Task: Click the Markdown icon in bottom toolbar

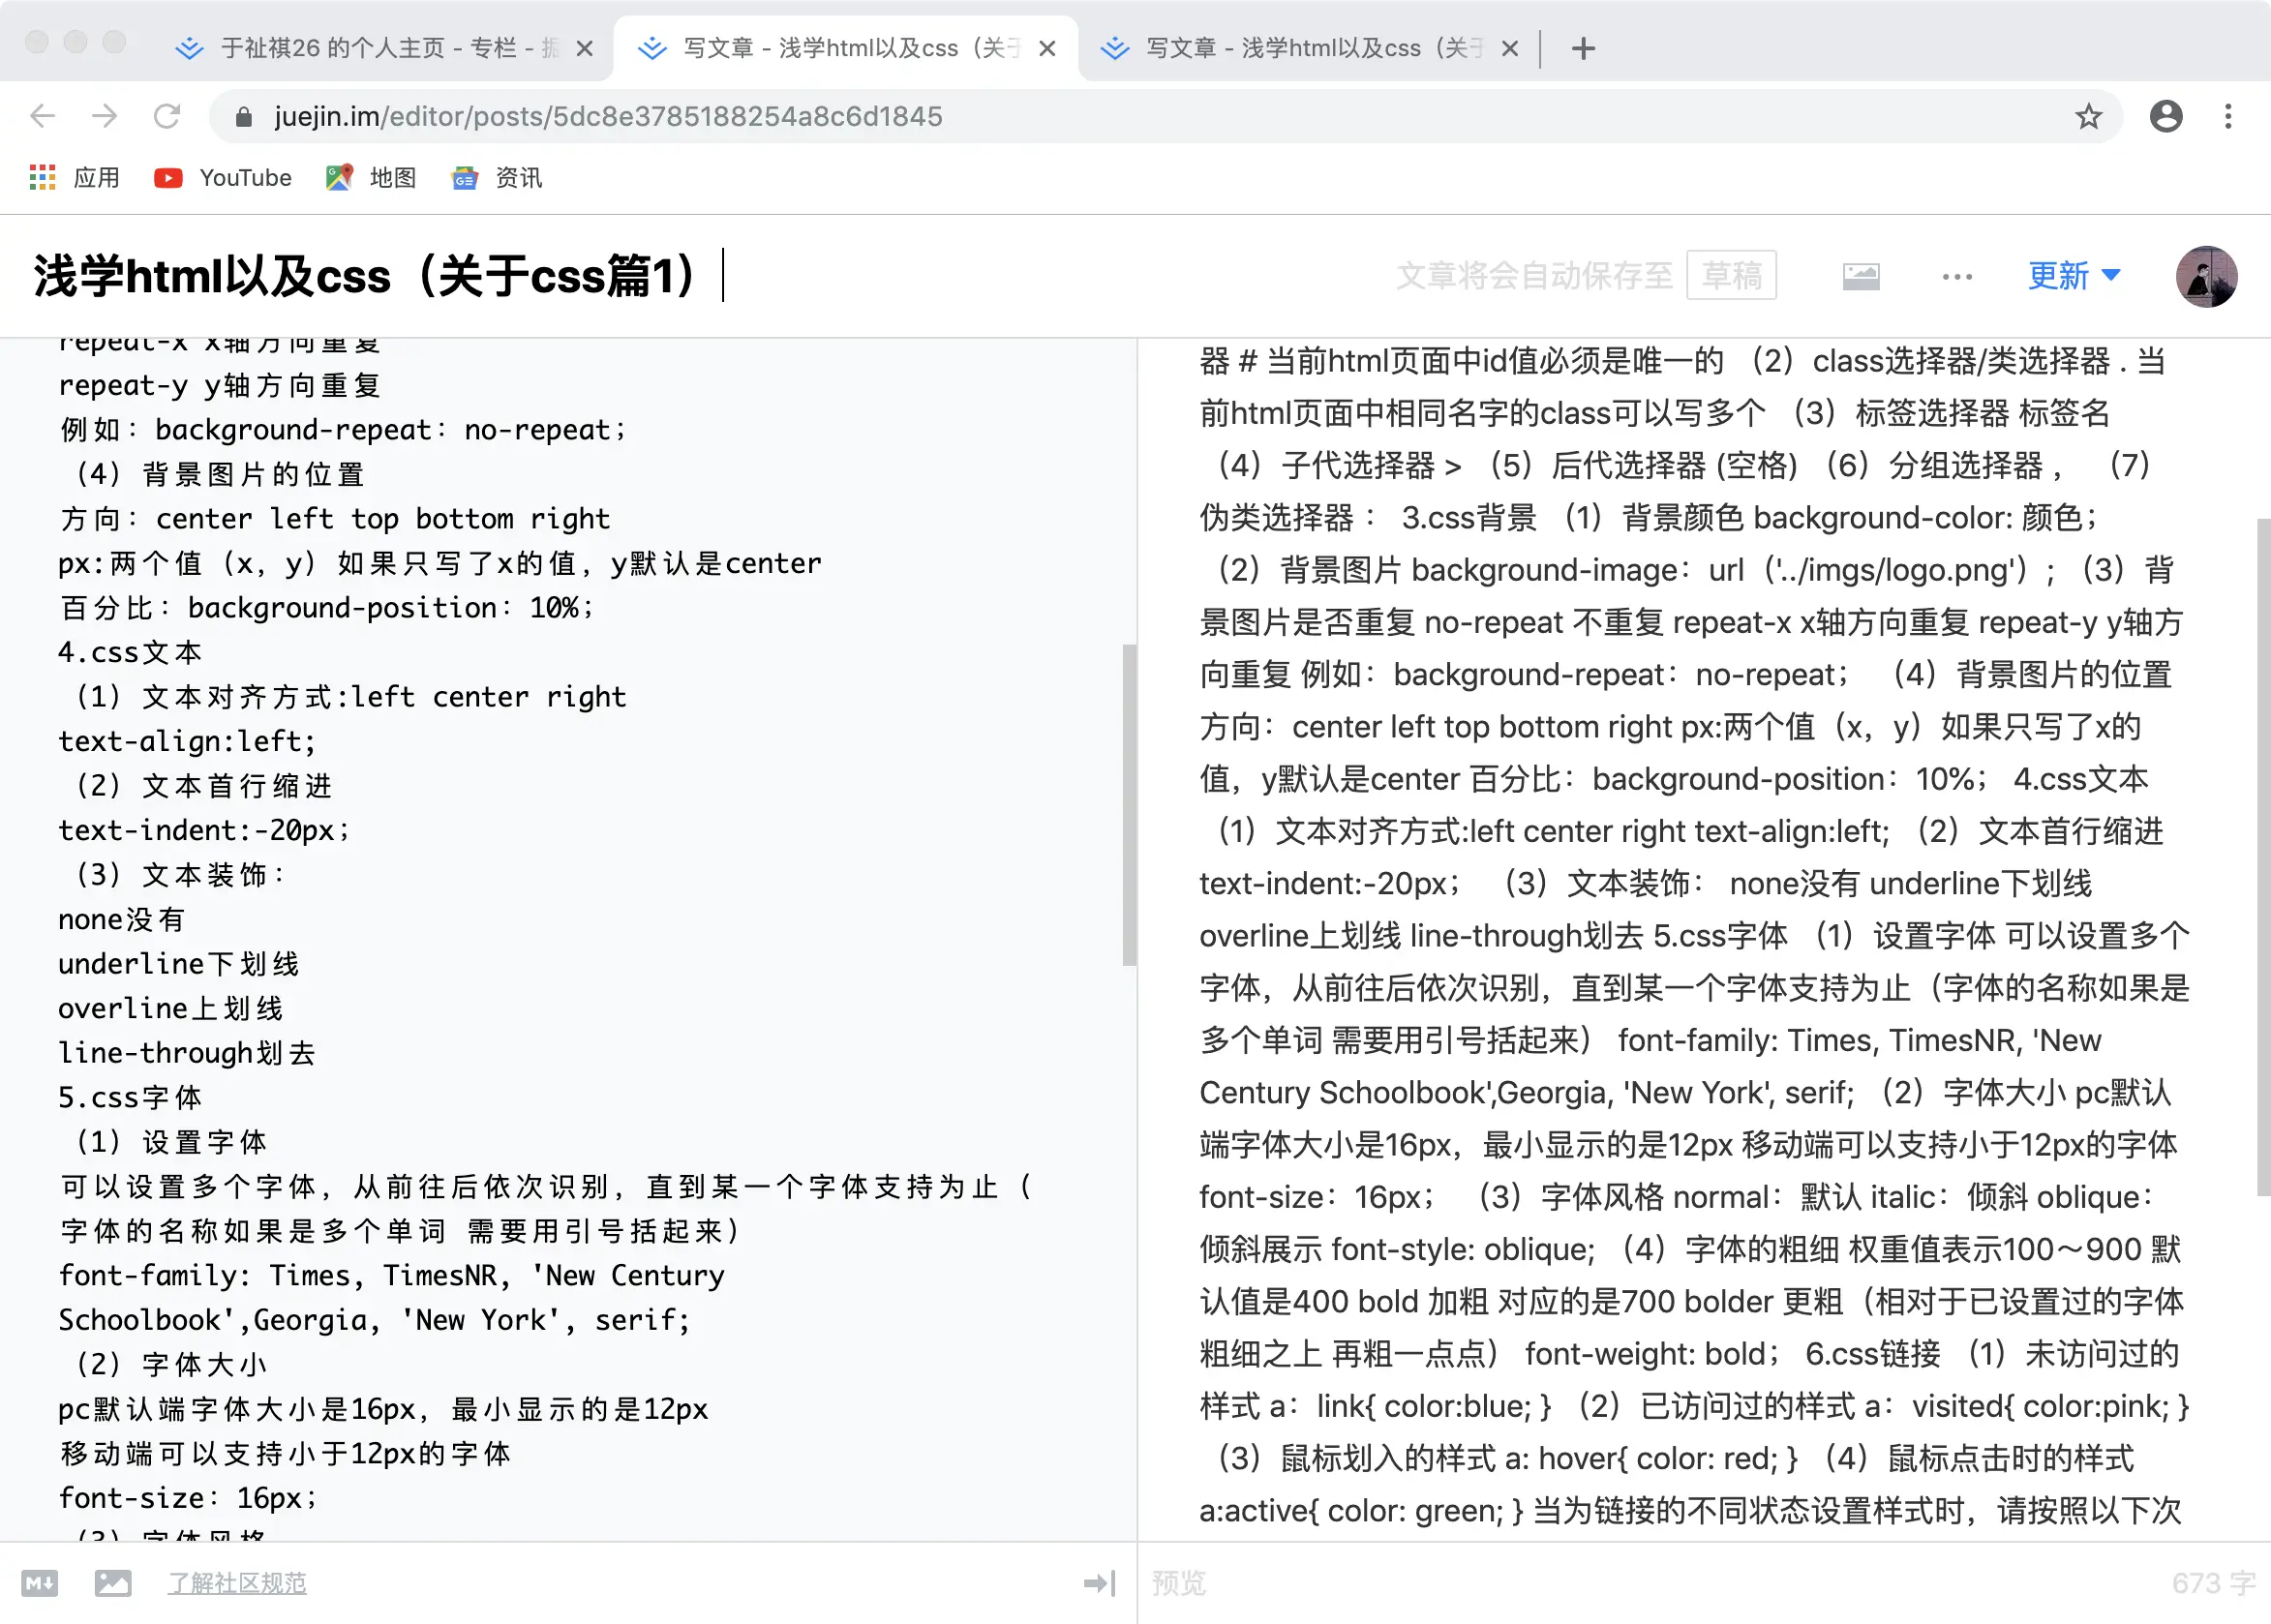Action: tap(40, 1583)
